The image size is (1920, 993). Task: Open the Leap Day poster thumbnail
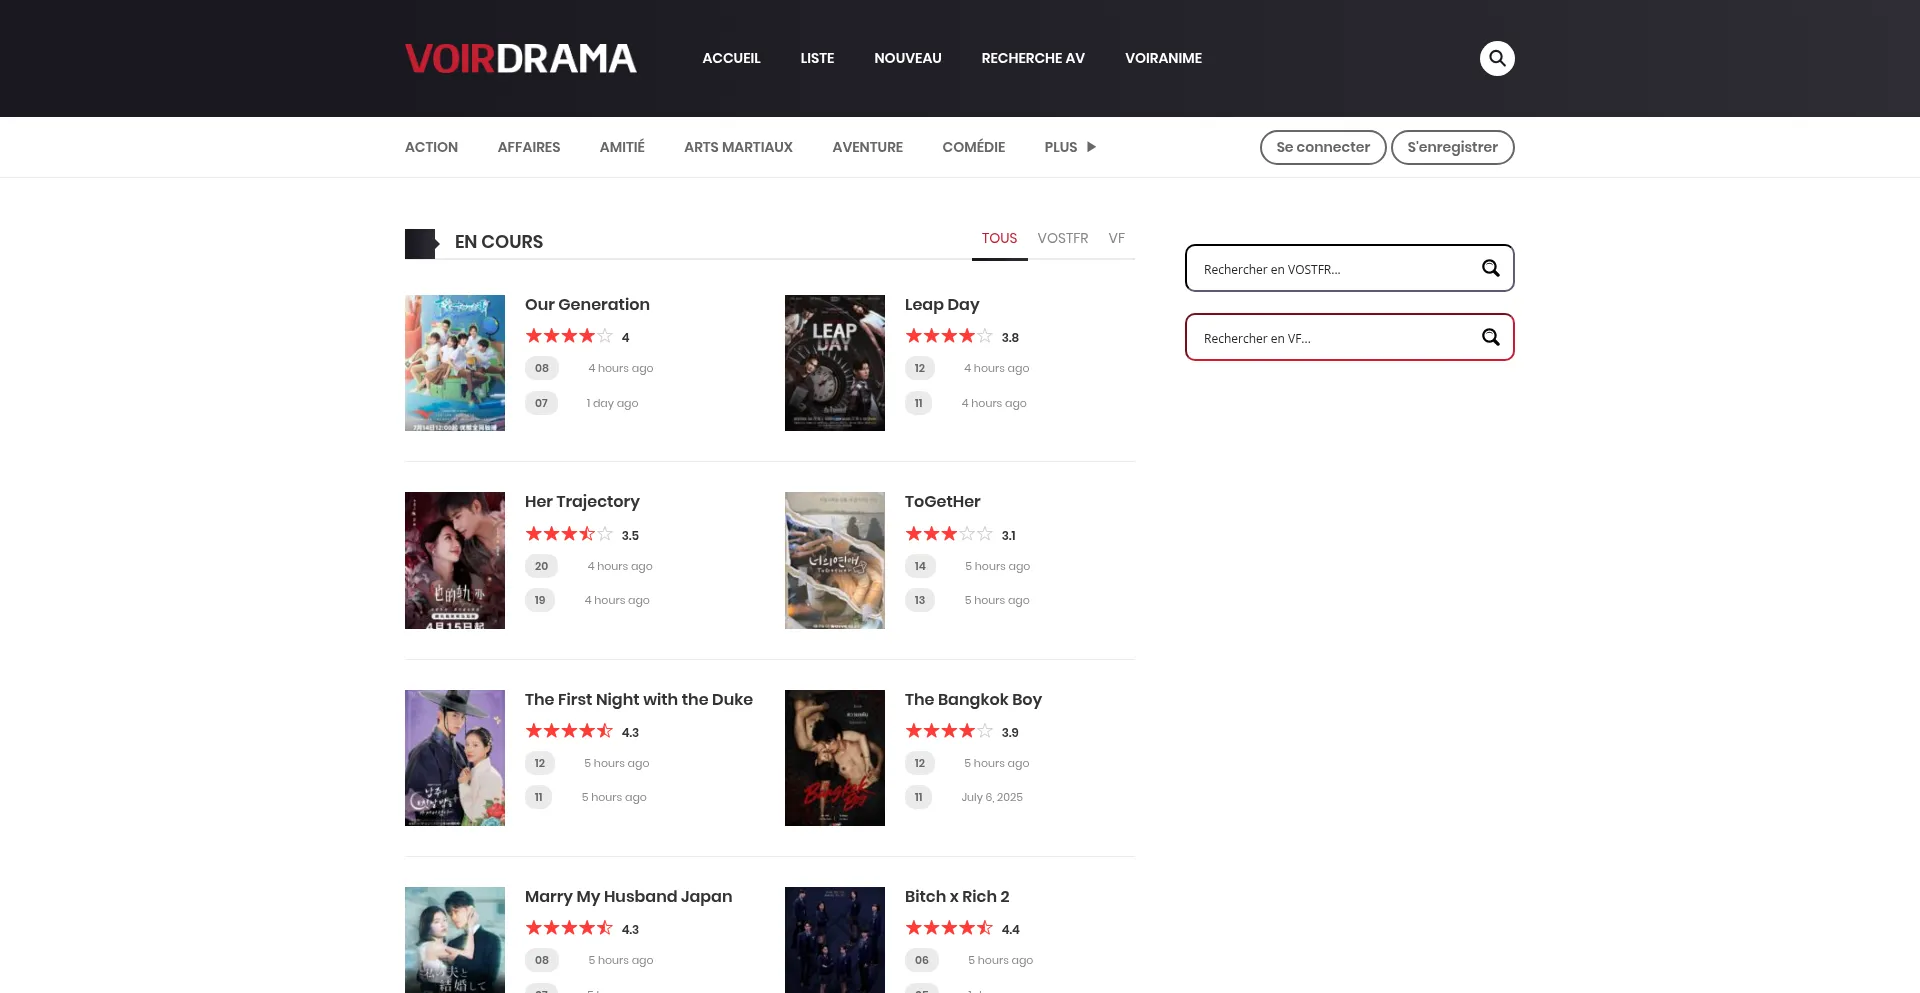834,363
